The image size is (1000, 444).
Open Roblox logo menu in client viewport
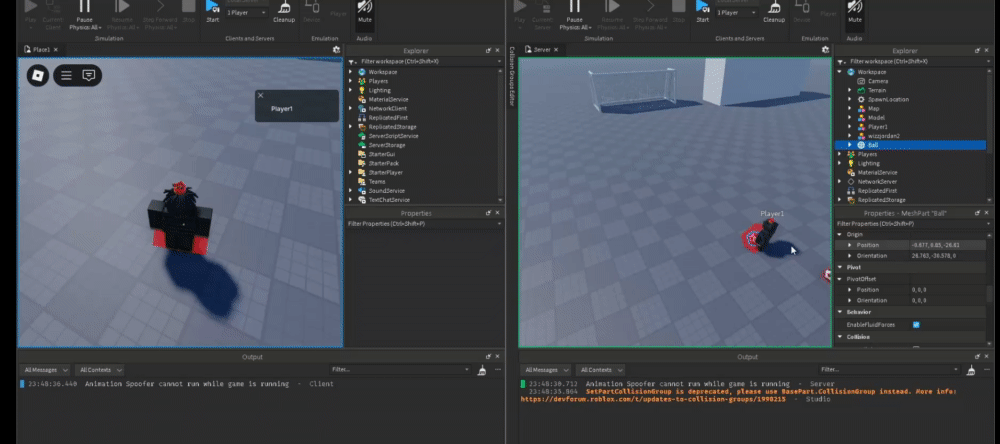[x=37, y=75]
